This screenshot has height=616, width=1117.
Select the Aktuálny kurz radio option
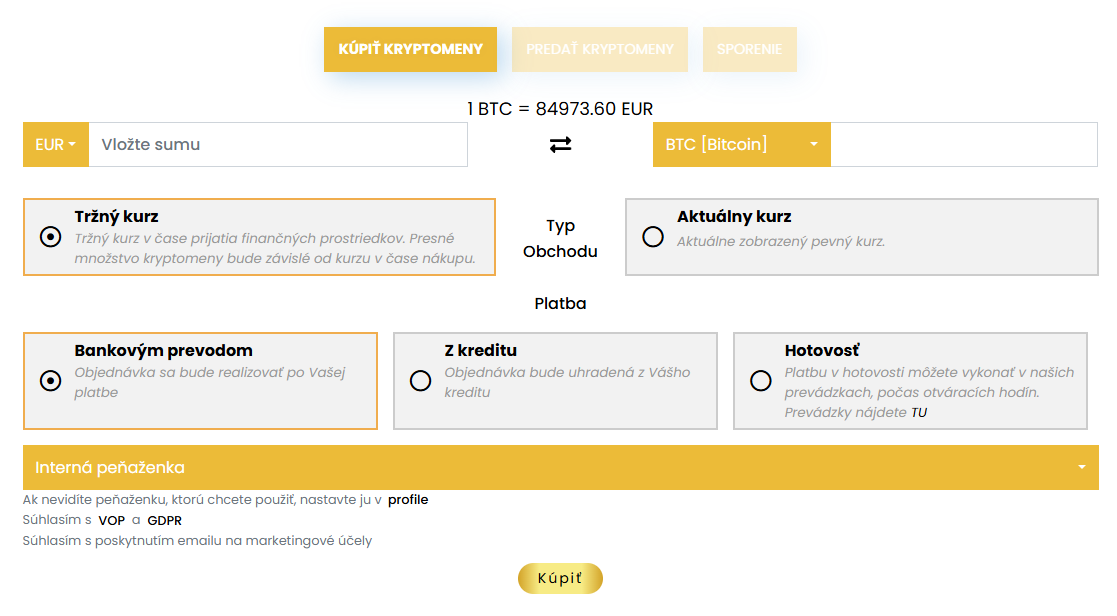[653, 237]
